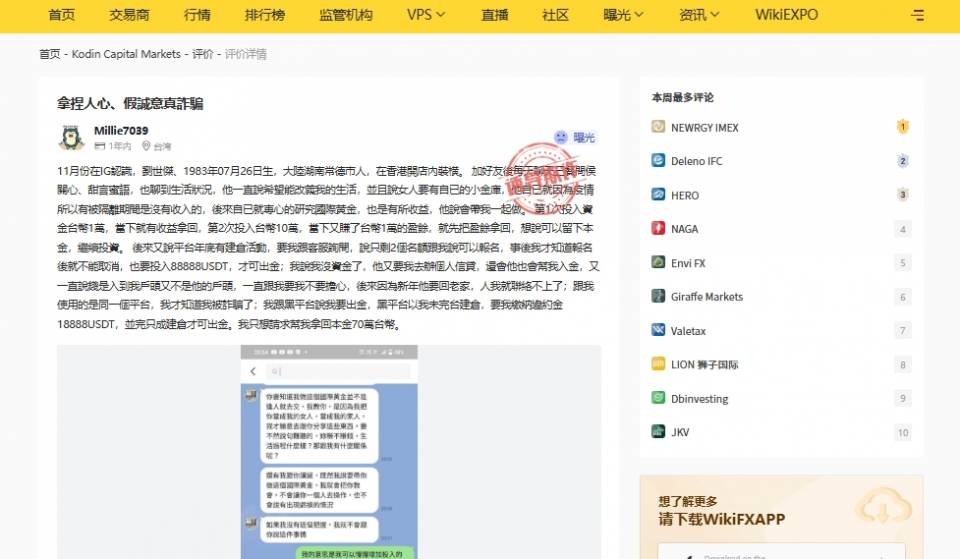Viewport: 960px width, 559px height.
Task: Open the Dbinvesting broker link
Action: tap(700, 399)
